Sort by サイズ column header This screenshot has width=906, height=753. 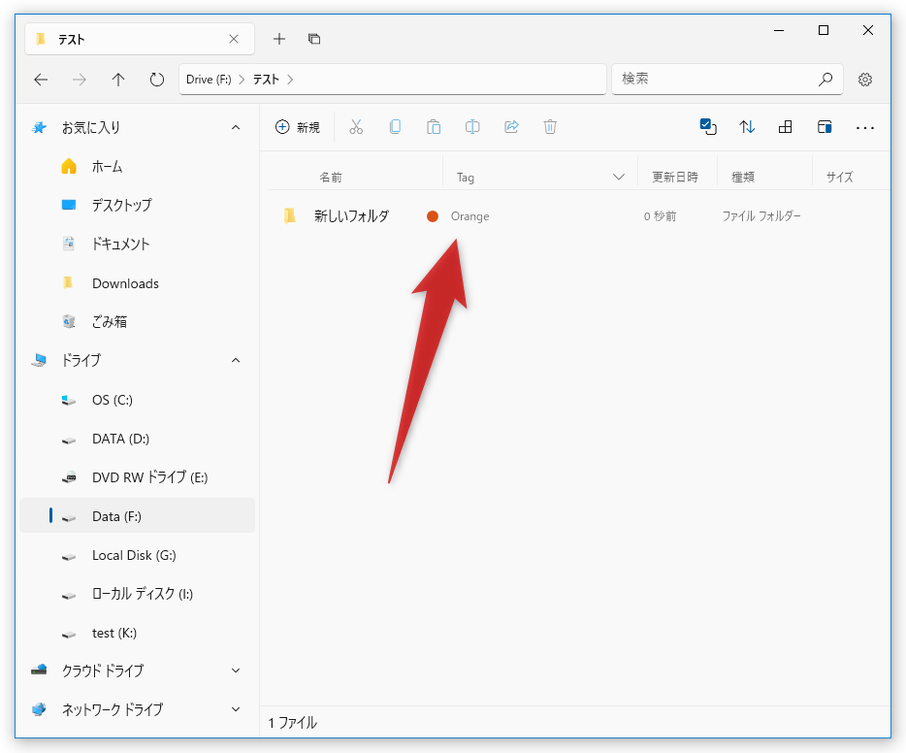(x=839, y=177)
